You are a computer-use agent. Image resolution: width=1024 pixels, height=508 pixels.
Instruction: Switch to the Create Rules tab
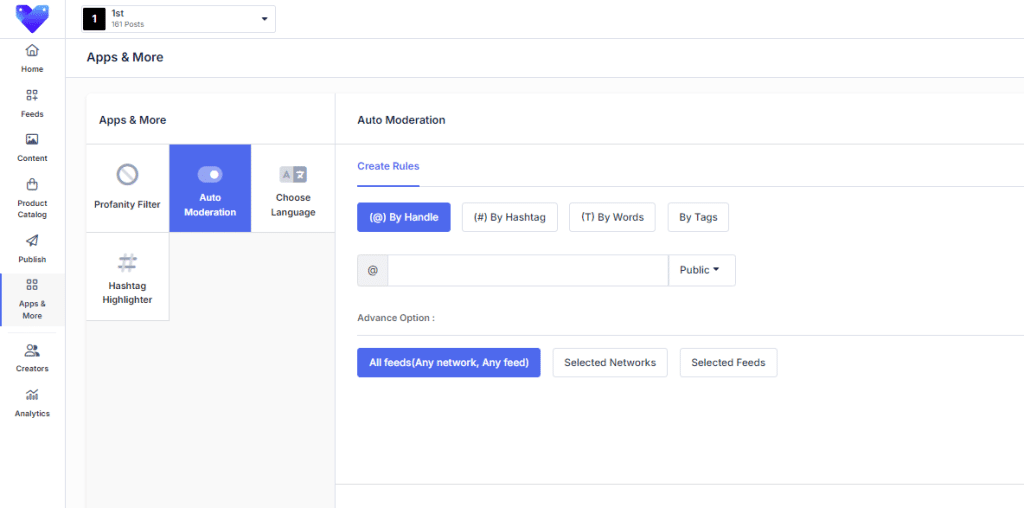tap(388, 166)
